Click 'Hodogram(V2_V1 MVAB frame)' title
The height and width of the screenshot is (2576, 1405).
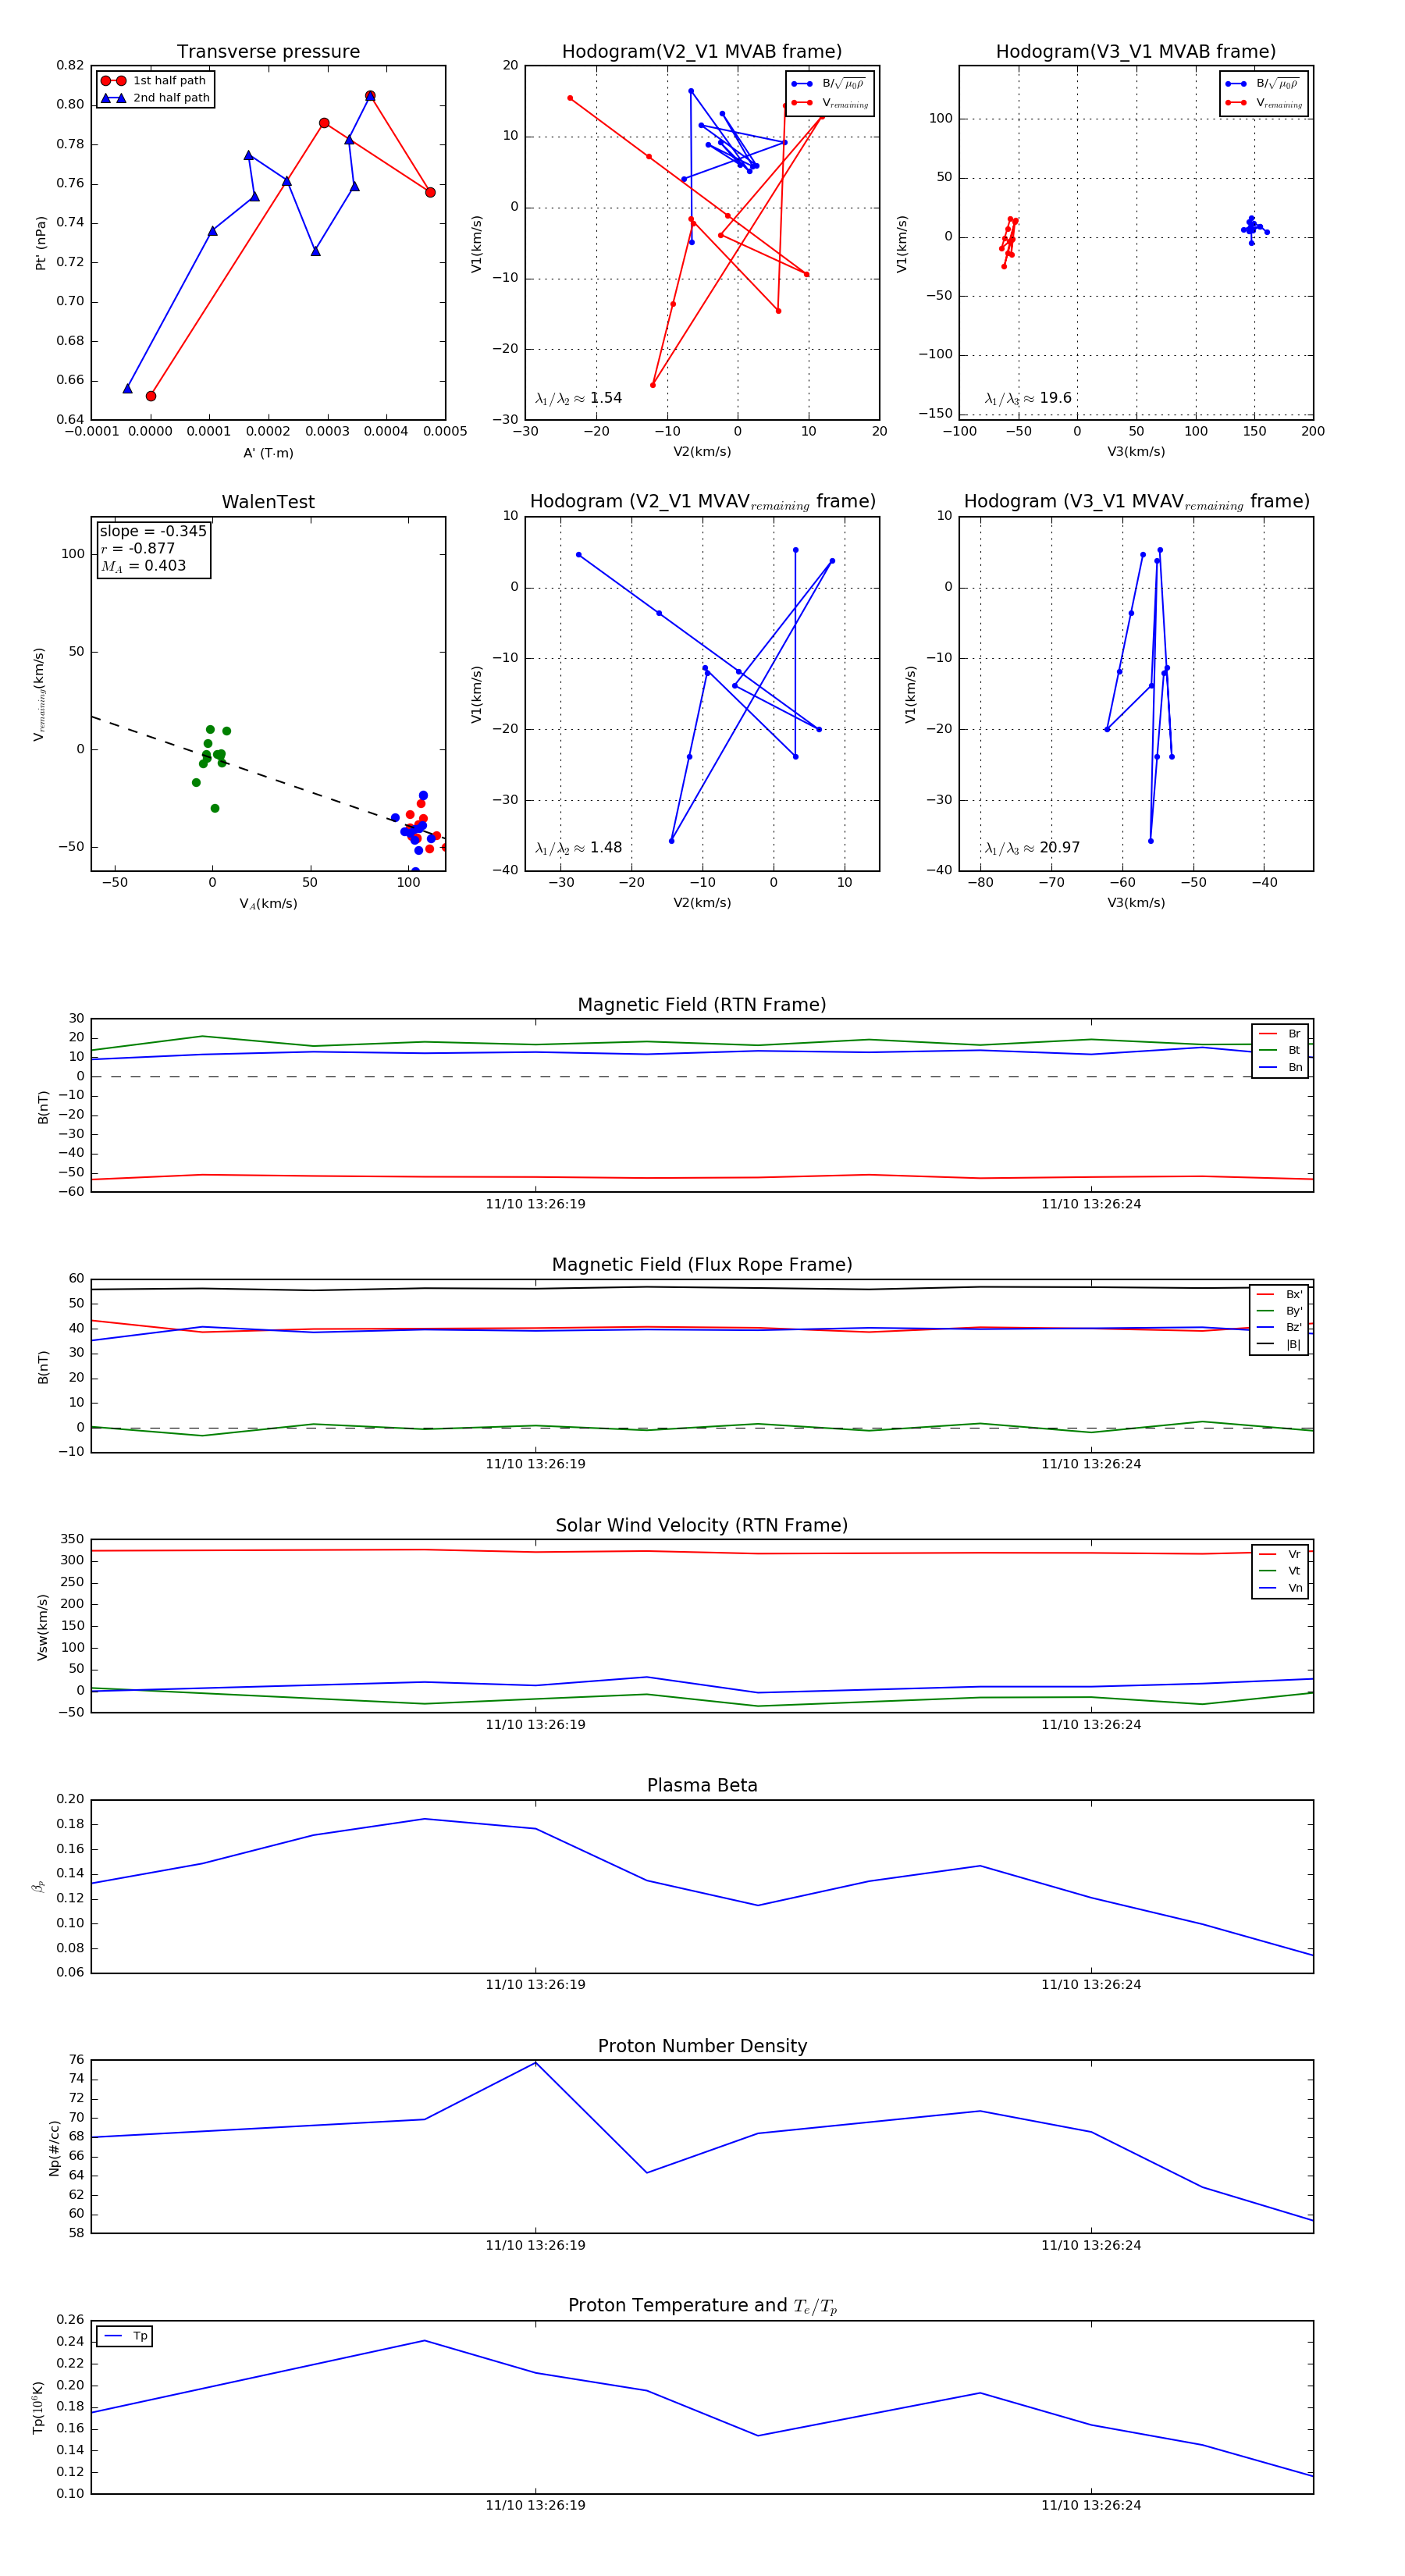[702, 52]
